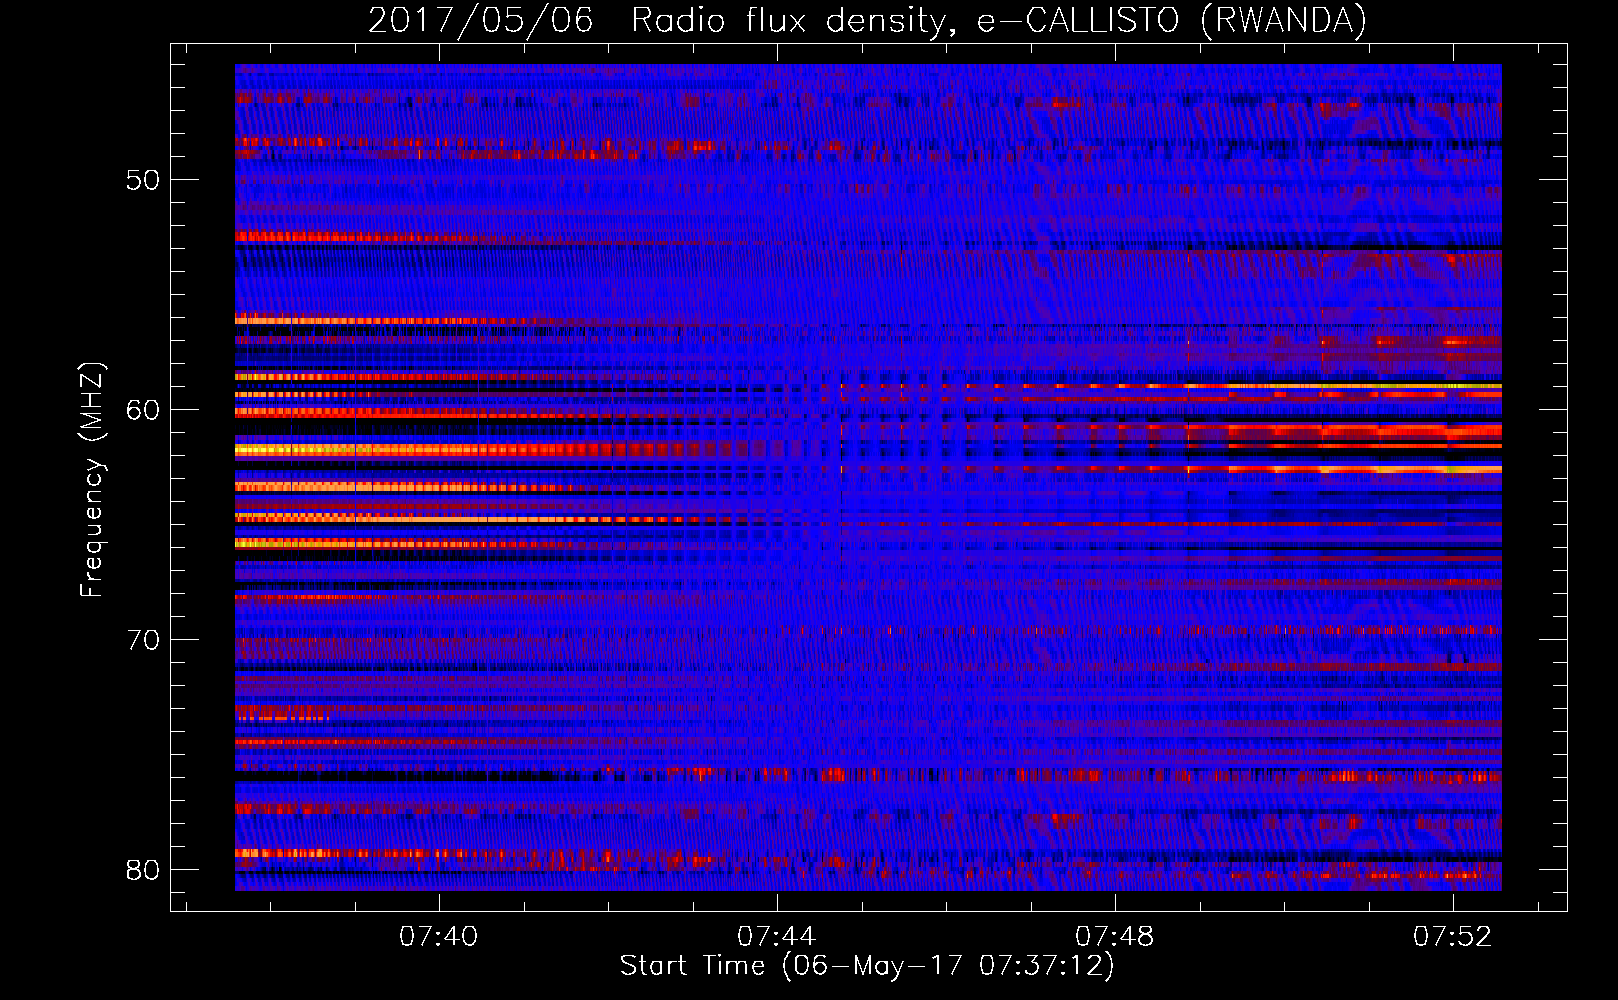Screen dimensions: 1618x1000
Task: Click the plot title mentioning e-CALLISTO (RWANDA)
Action: point(867,20)
